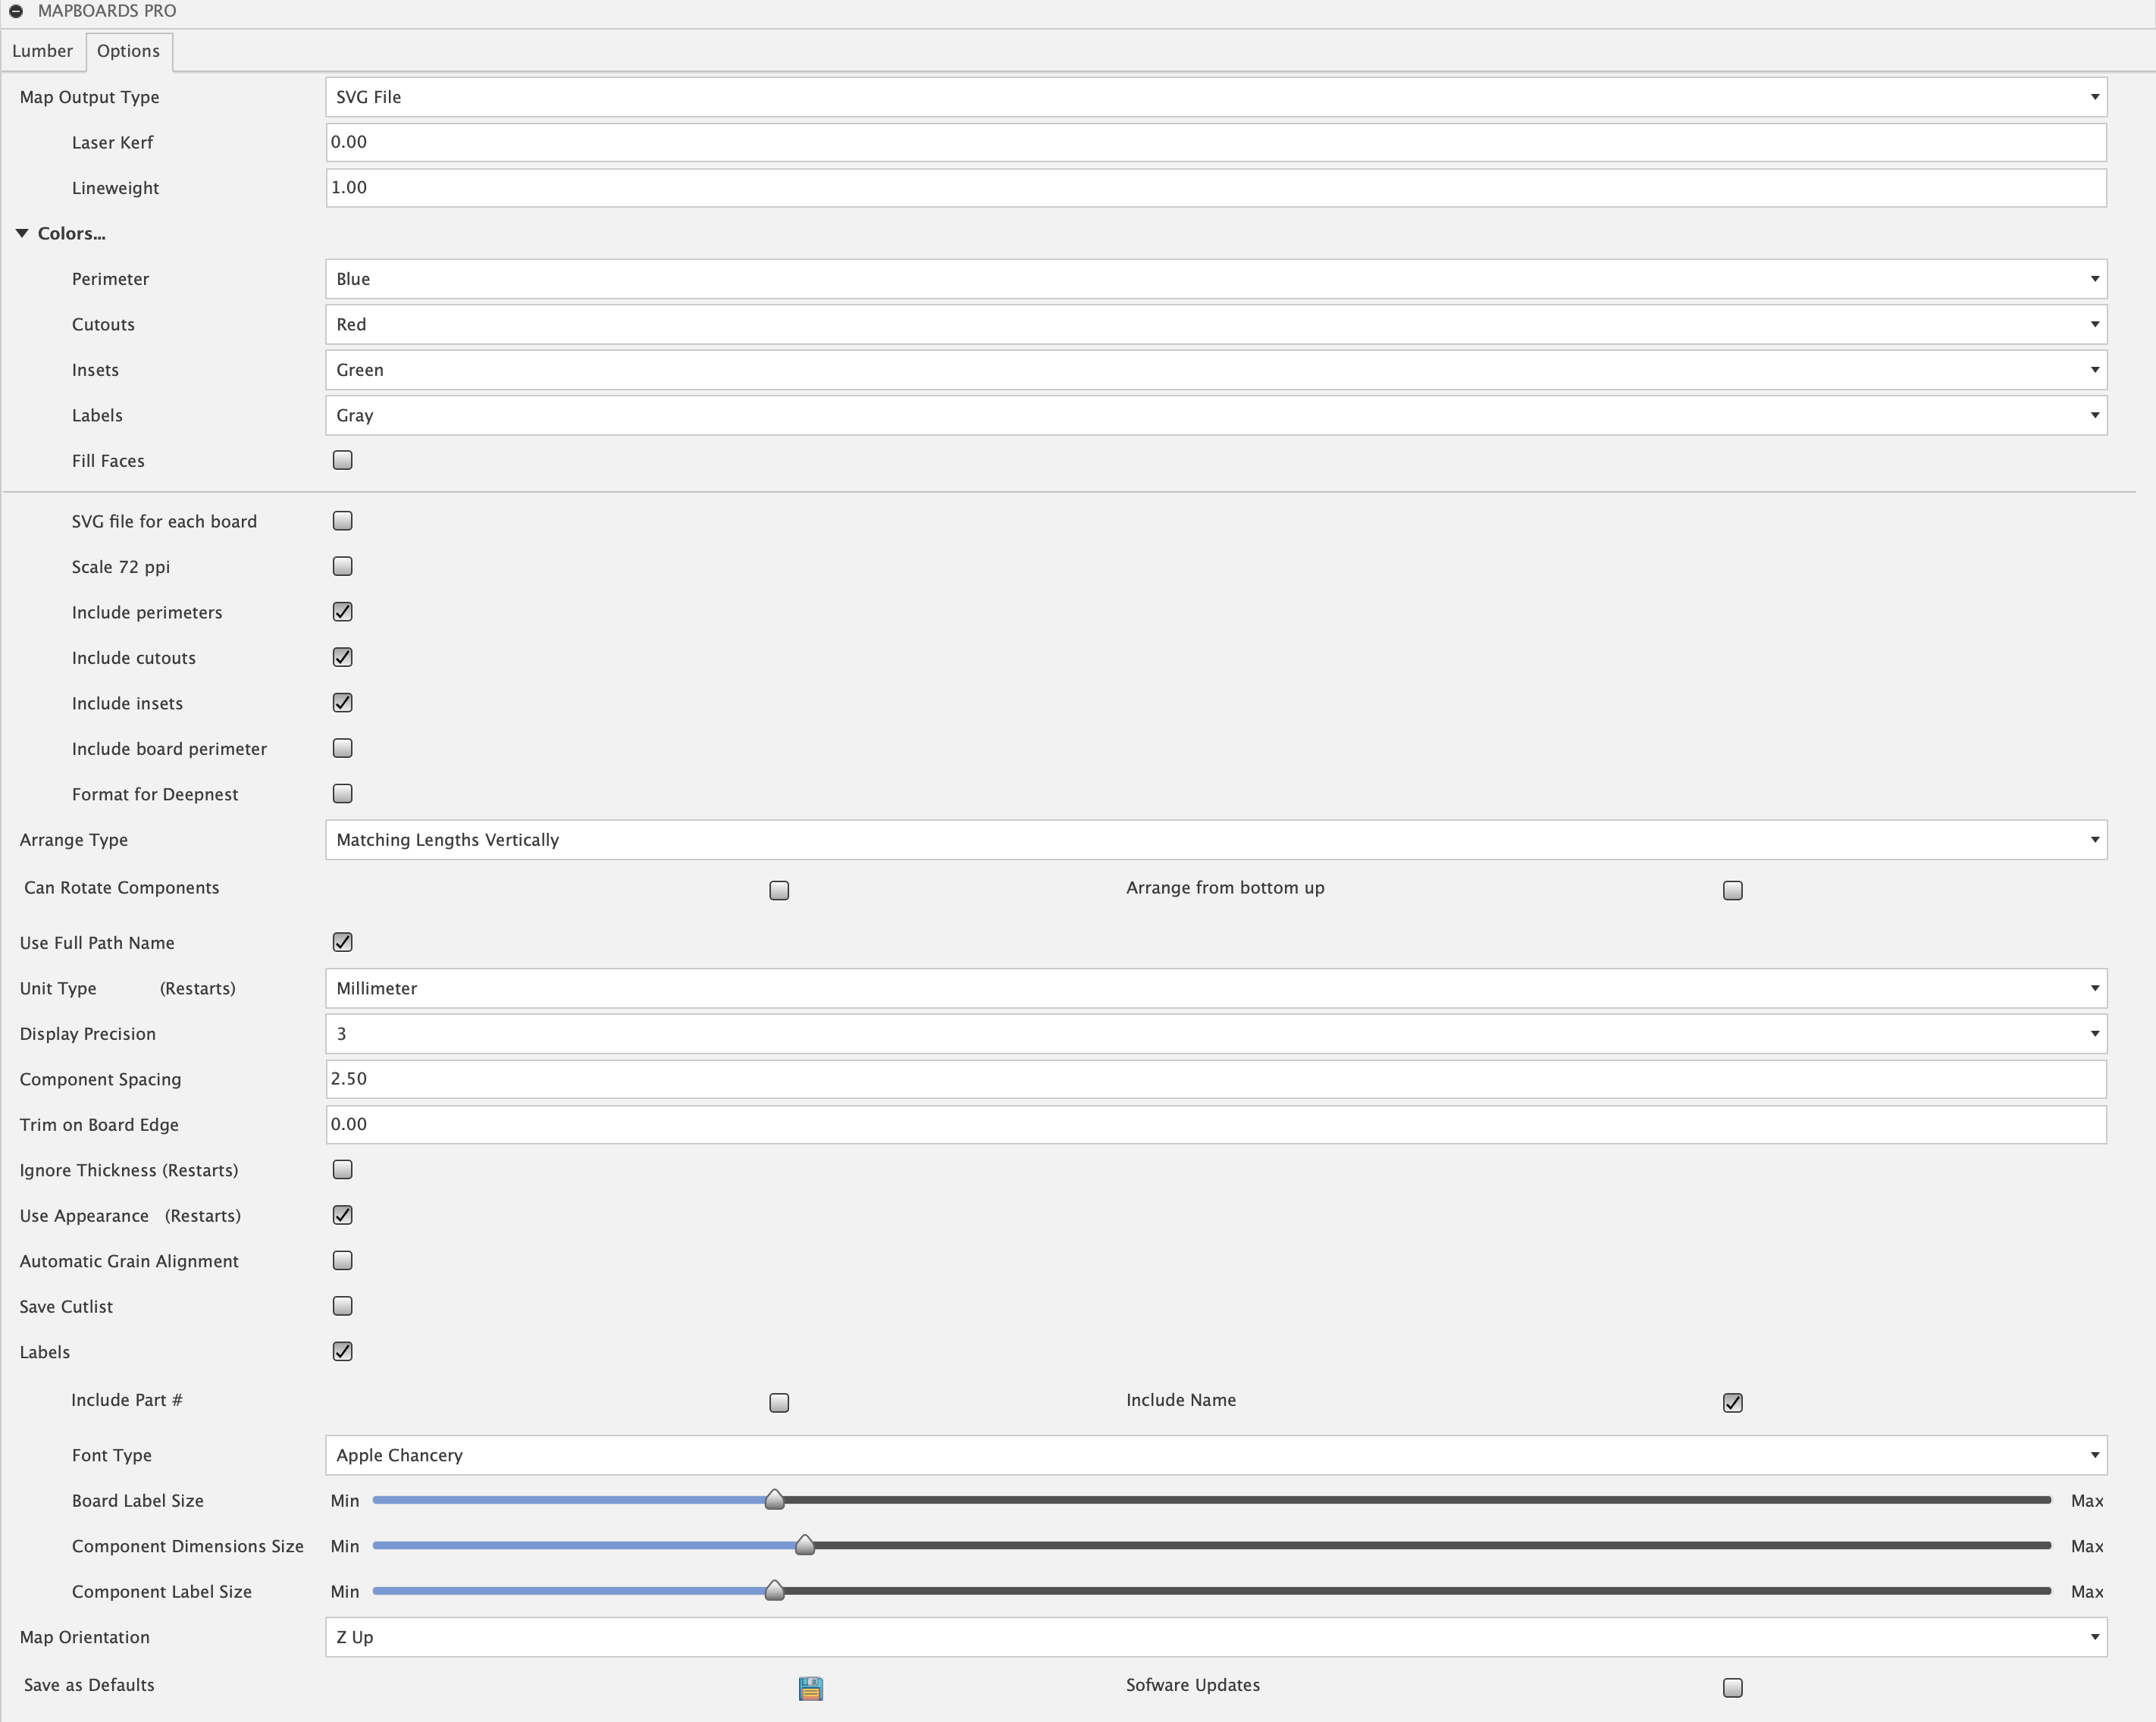Enable Format for Deepnest checkbox

[343, 794]
